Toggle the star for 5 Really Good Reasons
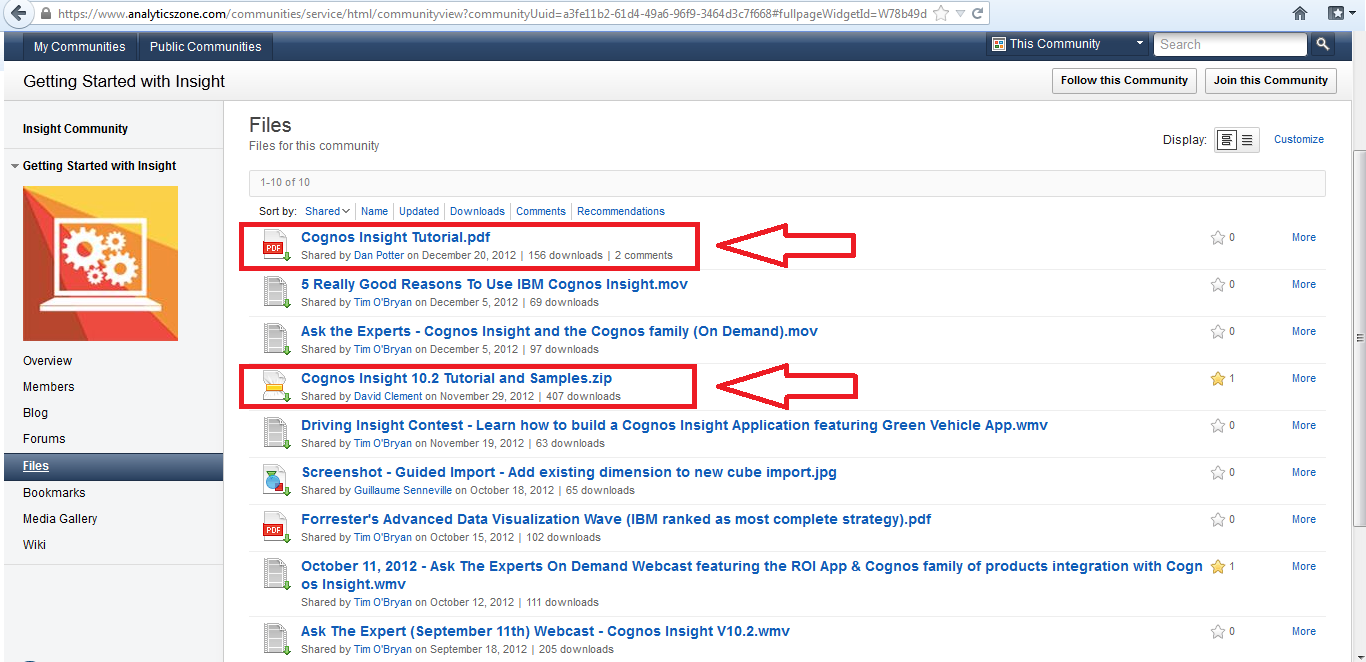This screenshot has width=1366, height=662. (1217, 285)
